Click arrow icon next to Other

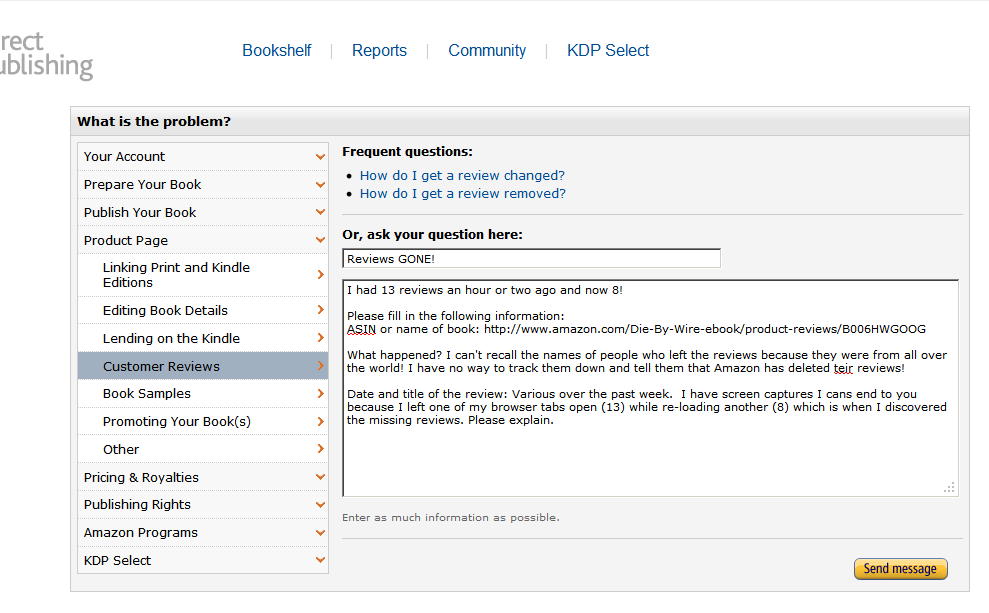pyautogui.click(x=320, y=450)
